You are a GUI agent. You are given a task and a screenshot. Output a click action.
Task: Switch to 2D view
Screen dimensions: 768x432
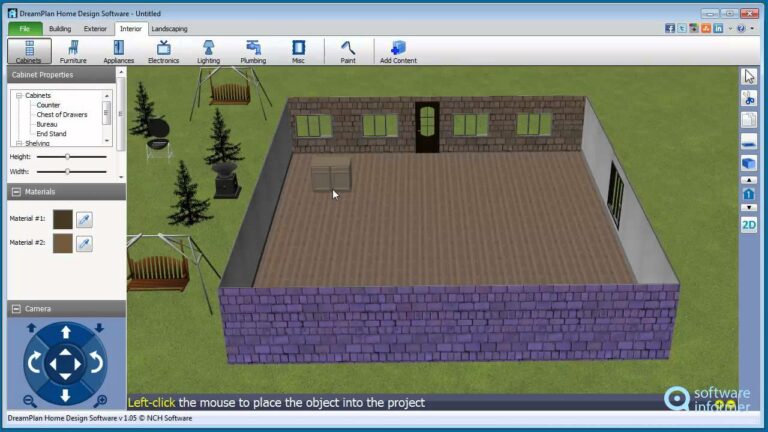[749, 225]
